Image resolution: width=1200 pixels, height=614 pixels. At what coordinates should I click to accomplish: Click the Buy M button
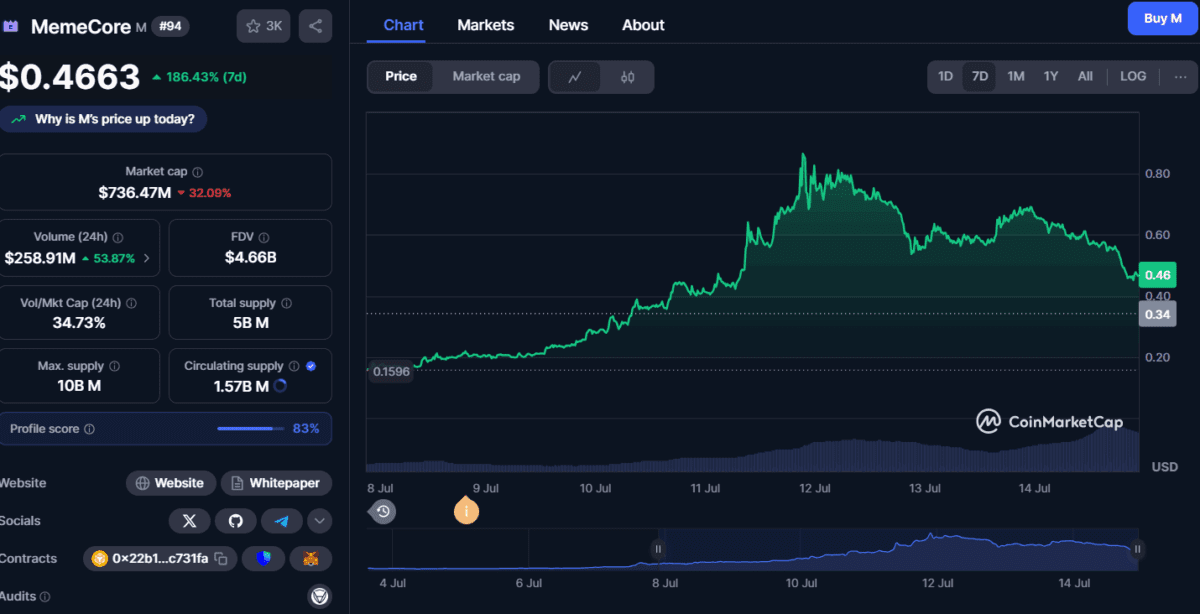tap(1162, 18)
